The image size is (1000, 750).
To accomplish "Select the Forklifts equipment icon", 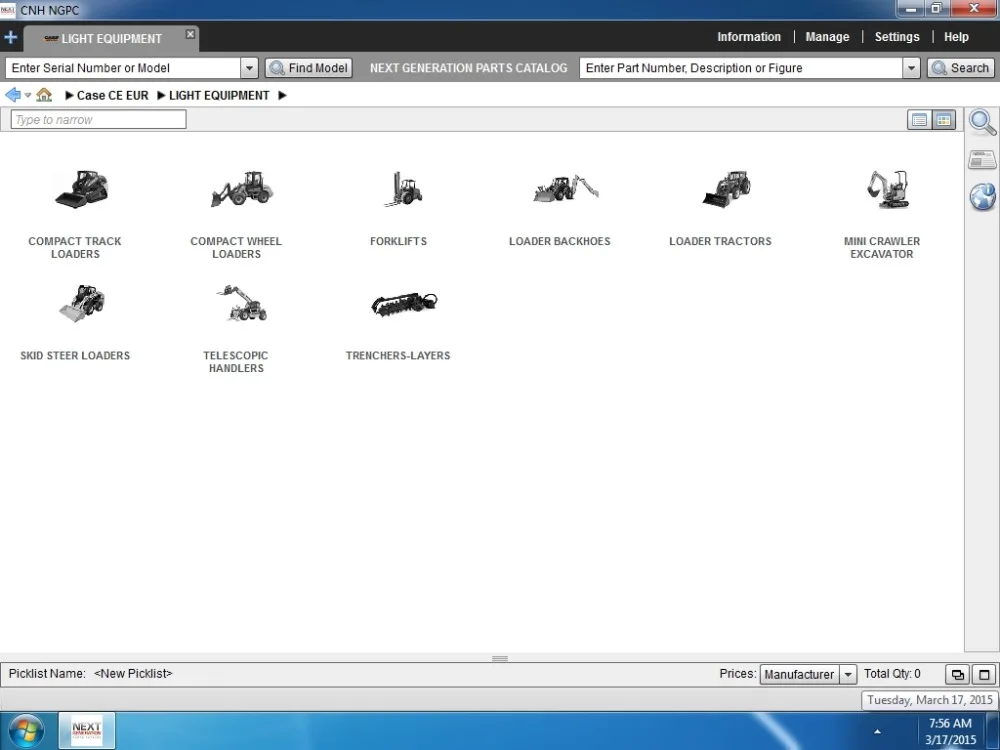I will pos(403,189).
